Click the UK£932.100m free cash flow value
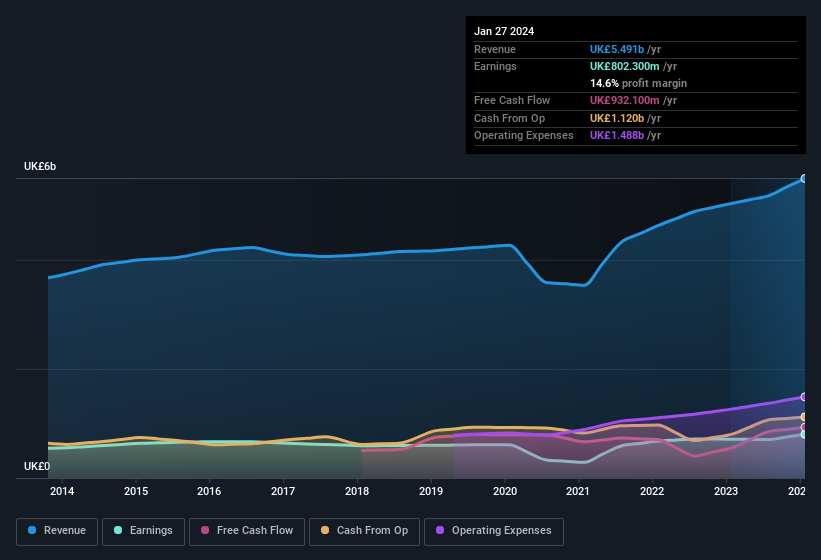Viewport: 821px width, 560px height. click(624, 100)
